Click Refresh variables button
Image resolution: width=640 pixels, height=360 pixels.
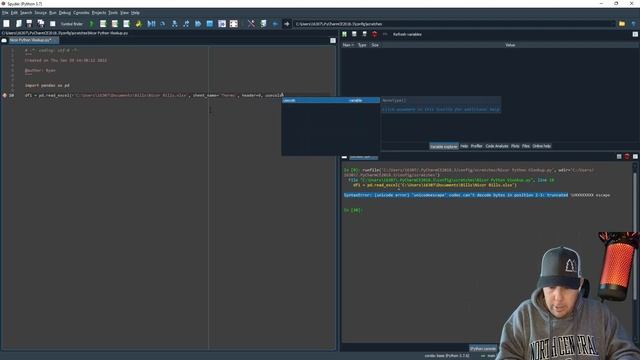click(407, 34)
